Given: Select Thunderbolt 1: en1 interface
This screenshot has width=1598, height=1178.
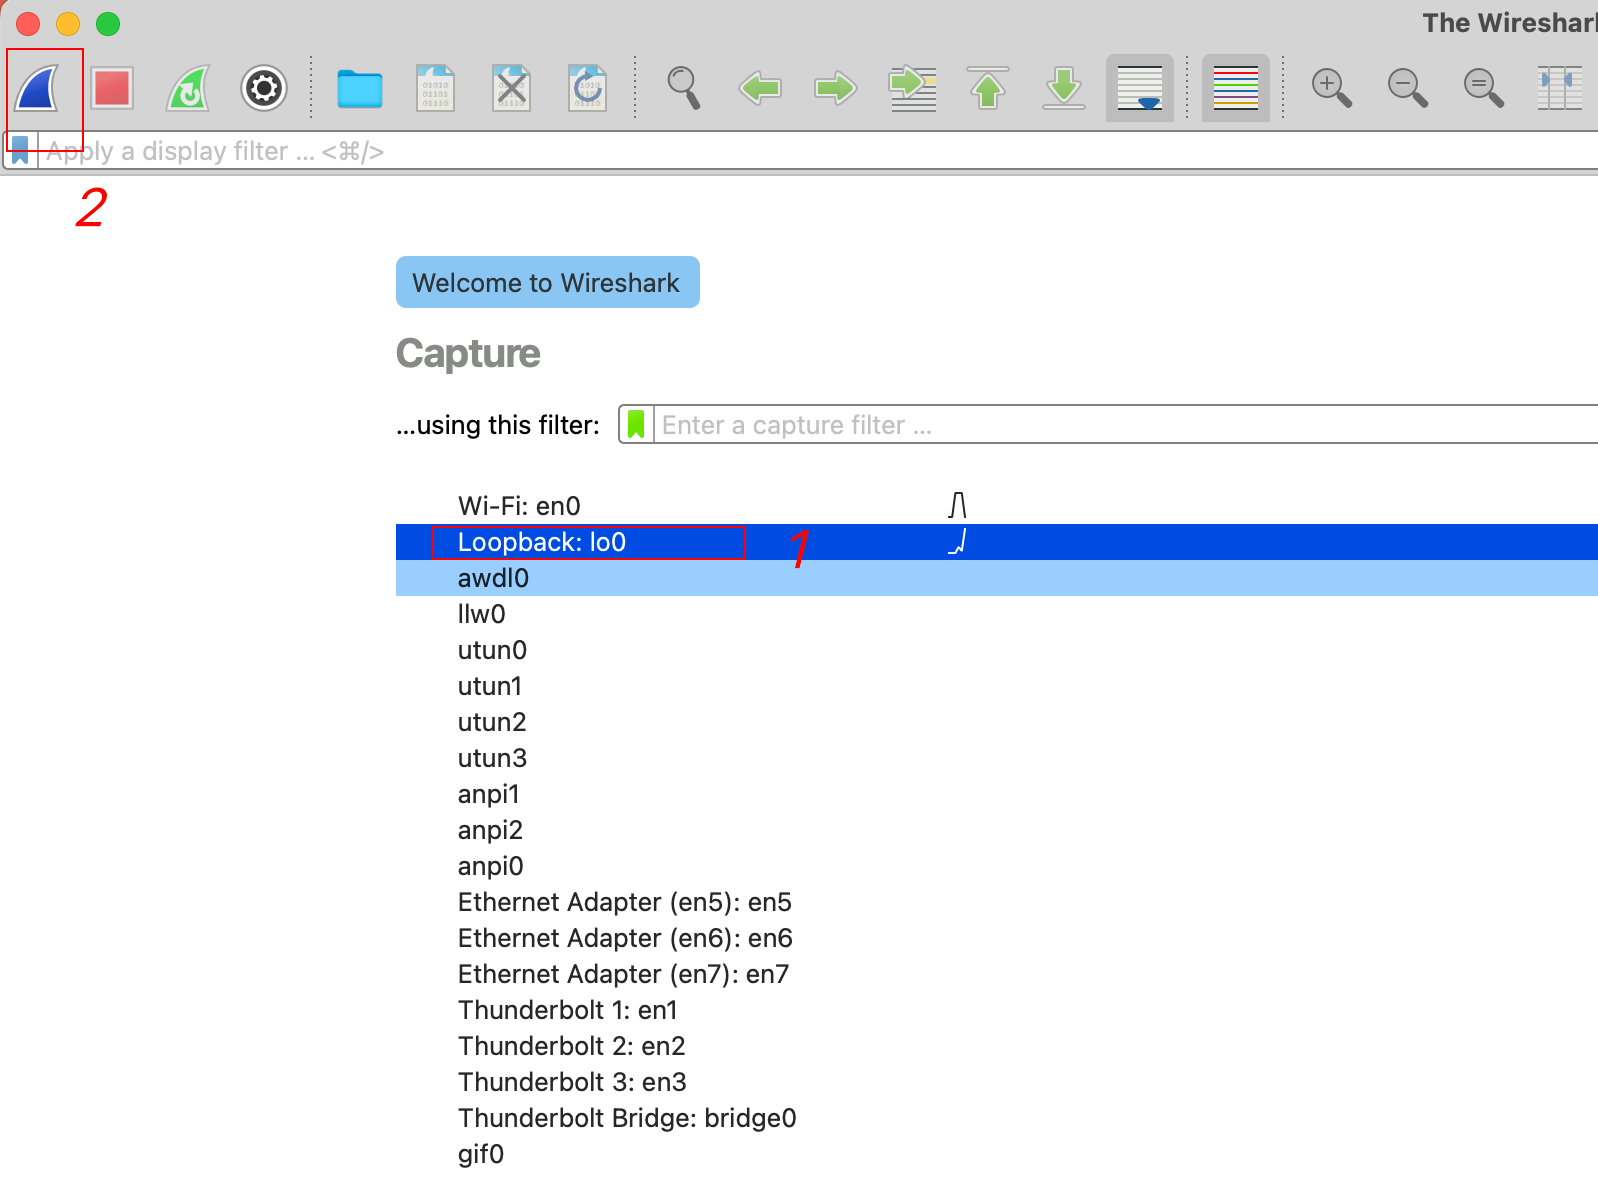Looking at the screenshot, I should (997, 1010).
